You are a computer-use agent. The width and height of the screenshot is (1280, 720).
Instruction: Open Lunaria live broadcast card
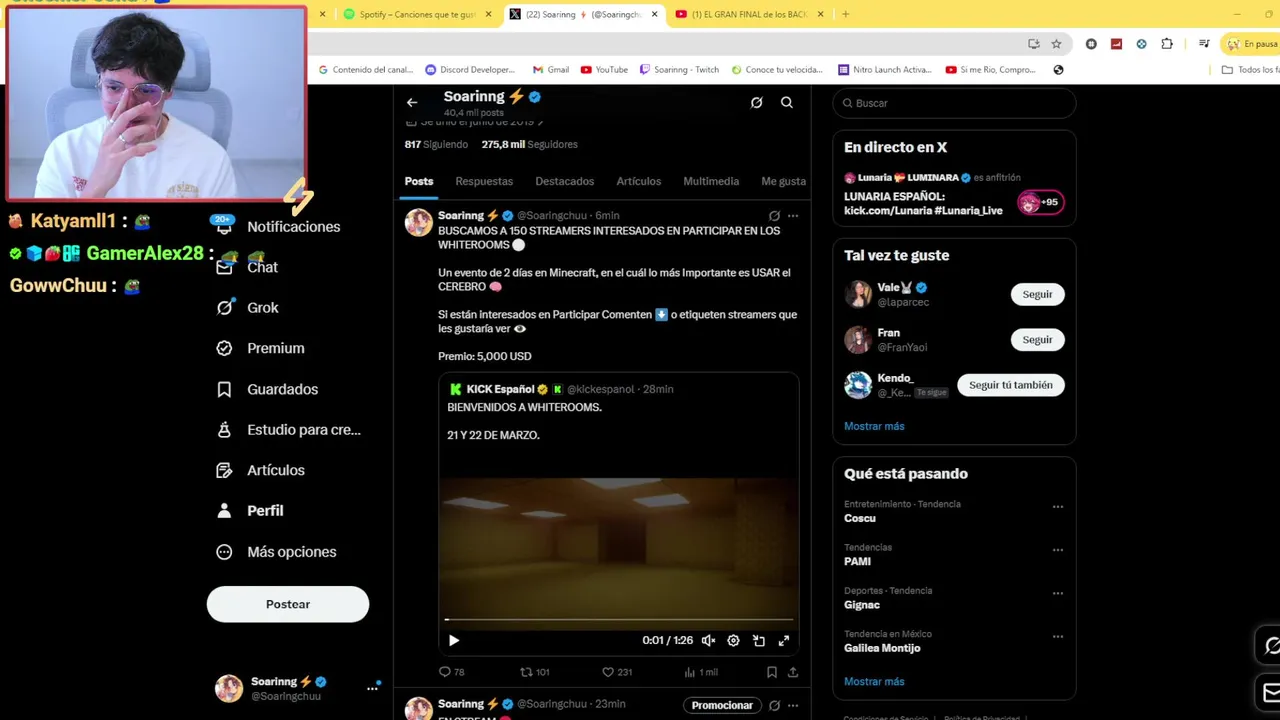(x=954, y=195)
